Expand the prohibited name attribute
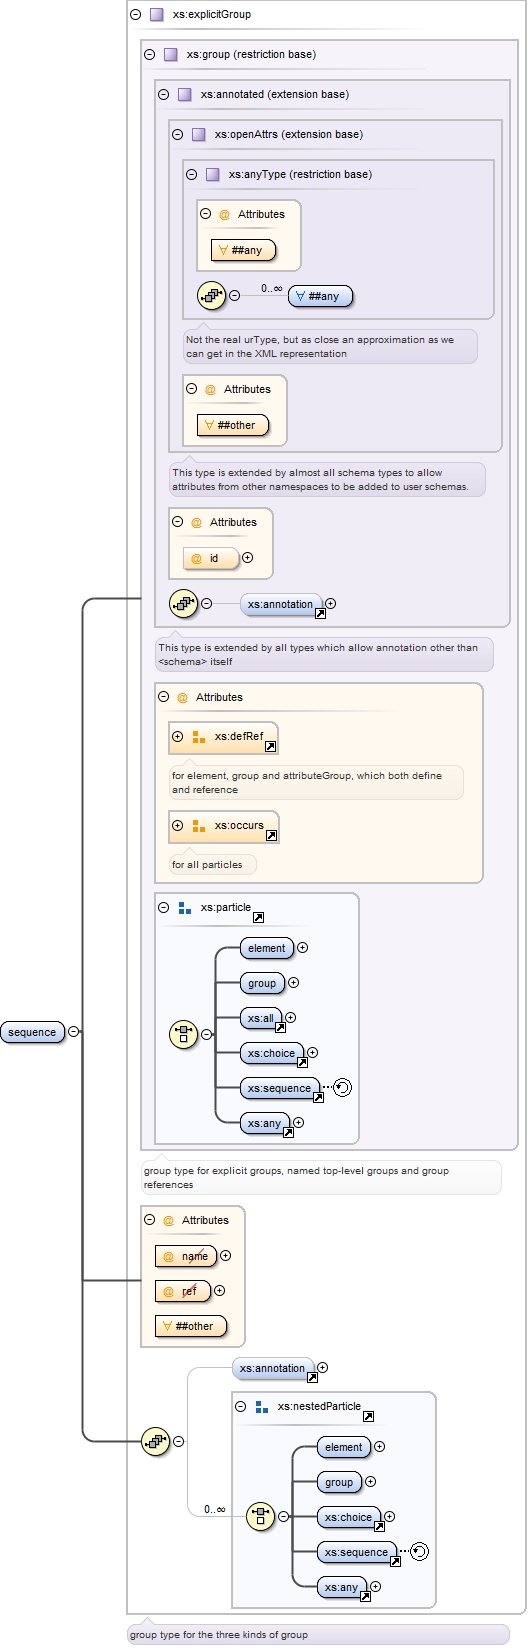The width and height of the screenshot is (528, 1648). point(226,1256)
